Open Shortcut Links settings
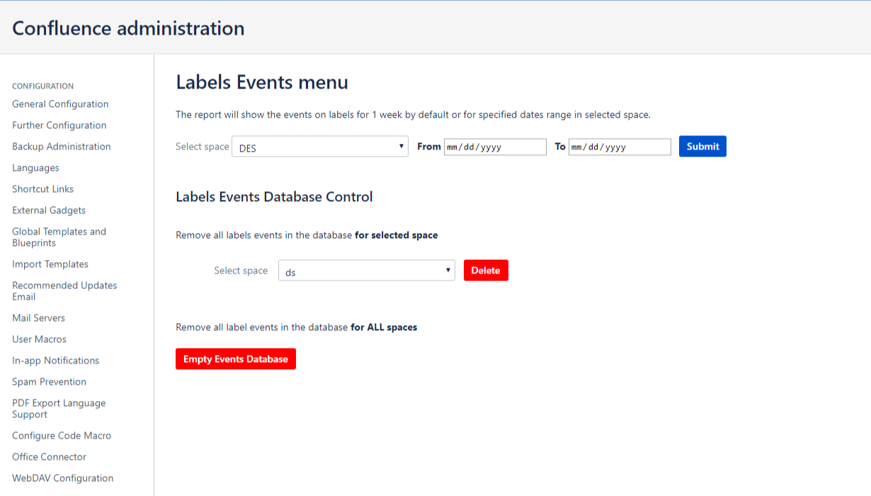This screenshot has height=496, width=871. 43,189
